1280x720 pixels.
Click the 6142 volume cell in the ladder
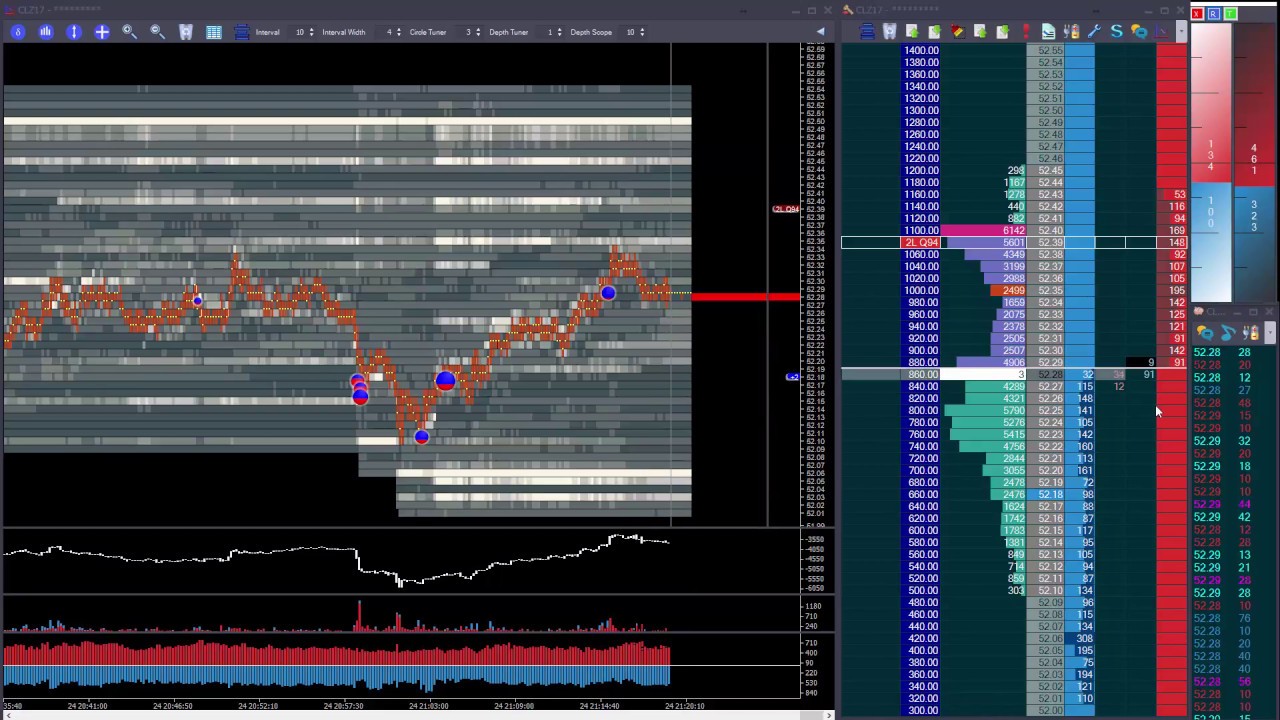pos(984,231)
